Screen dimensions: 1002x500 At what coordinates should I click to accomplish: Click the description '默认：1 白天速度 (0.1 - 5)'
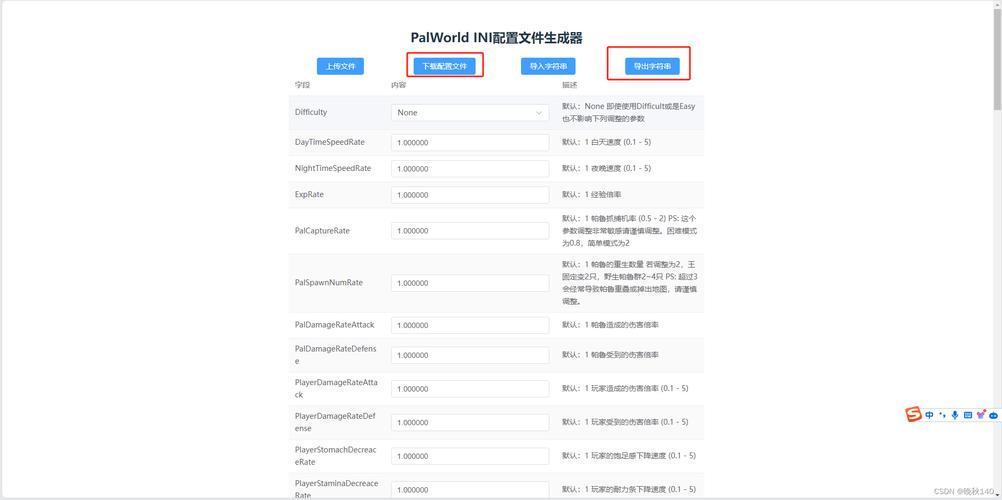pos(606,142)
